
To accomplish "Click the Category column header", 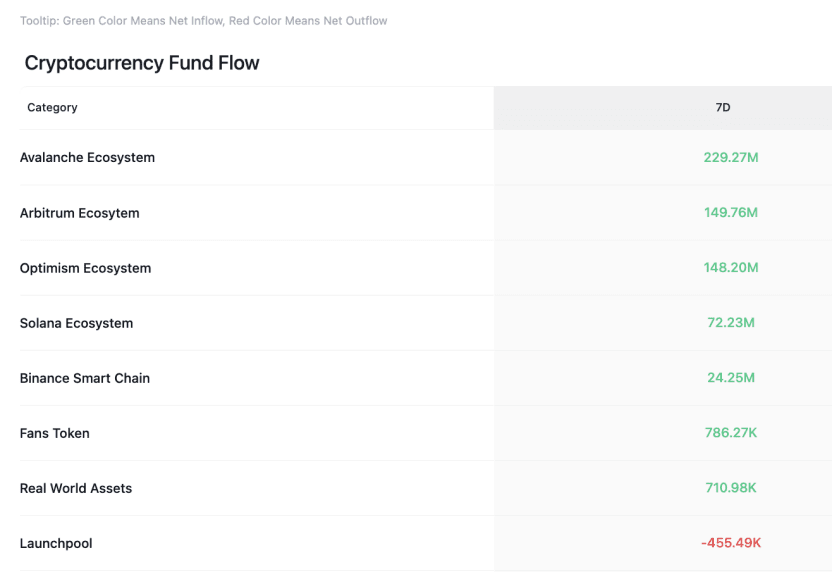I will (52, 107).
